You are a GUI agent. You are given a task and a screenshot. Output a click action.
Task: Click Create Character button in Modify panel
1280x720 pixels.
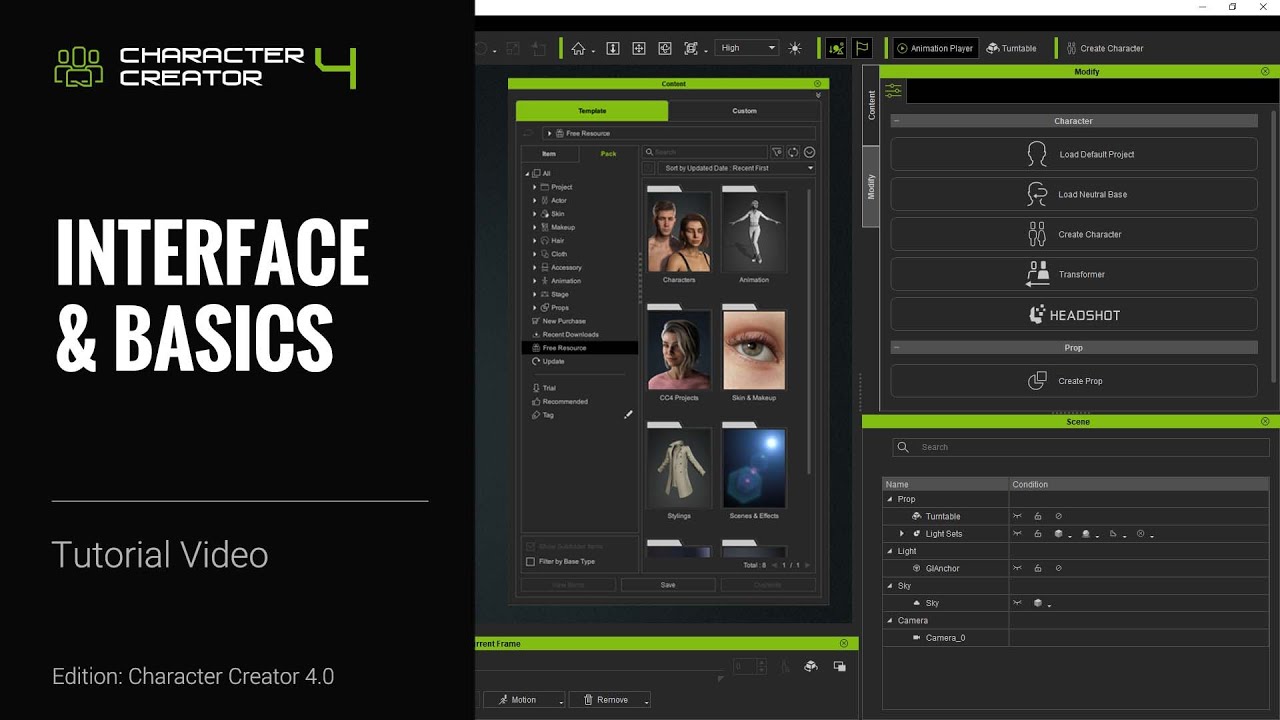[1074, 234]
